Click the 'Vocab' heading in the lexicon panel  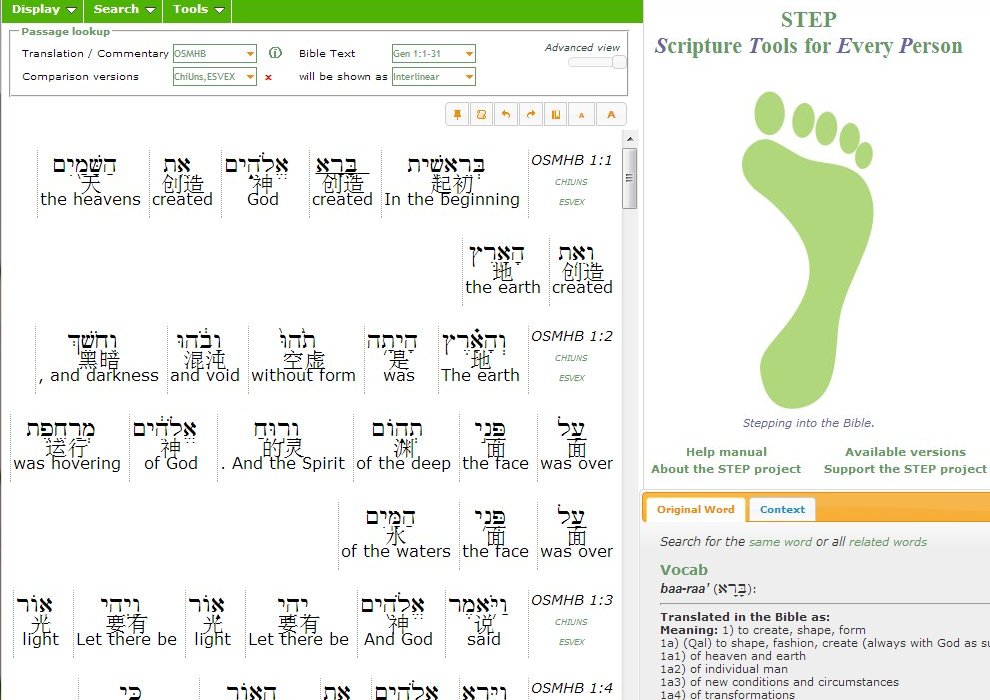pos(684,570)
